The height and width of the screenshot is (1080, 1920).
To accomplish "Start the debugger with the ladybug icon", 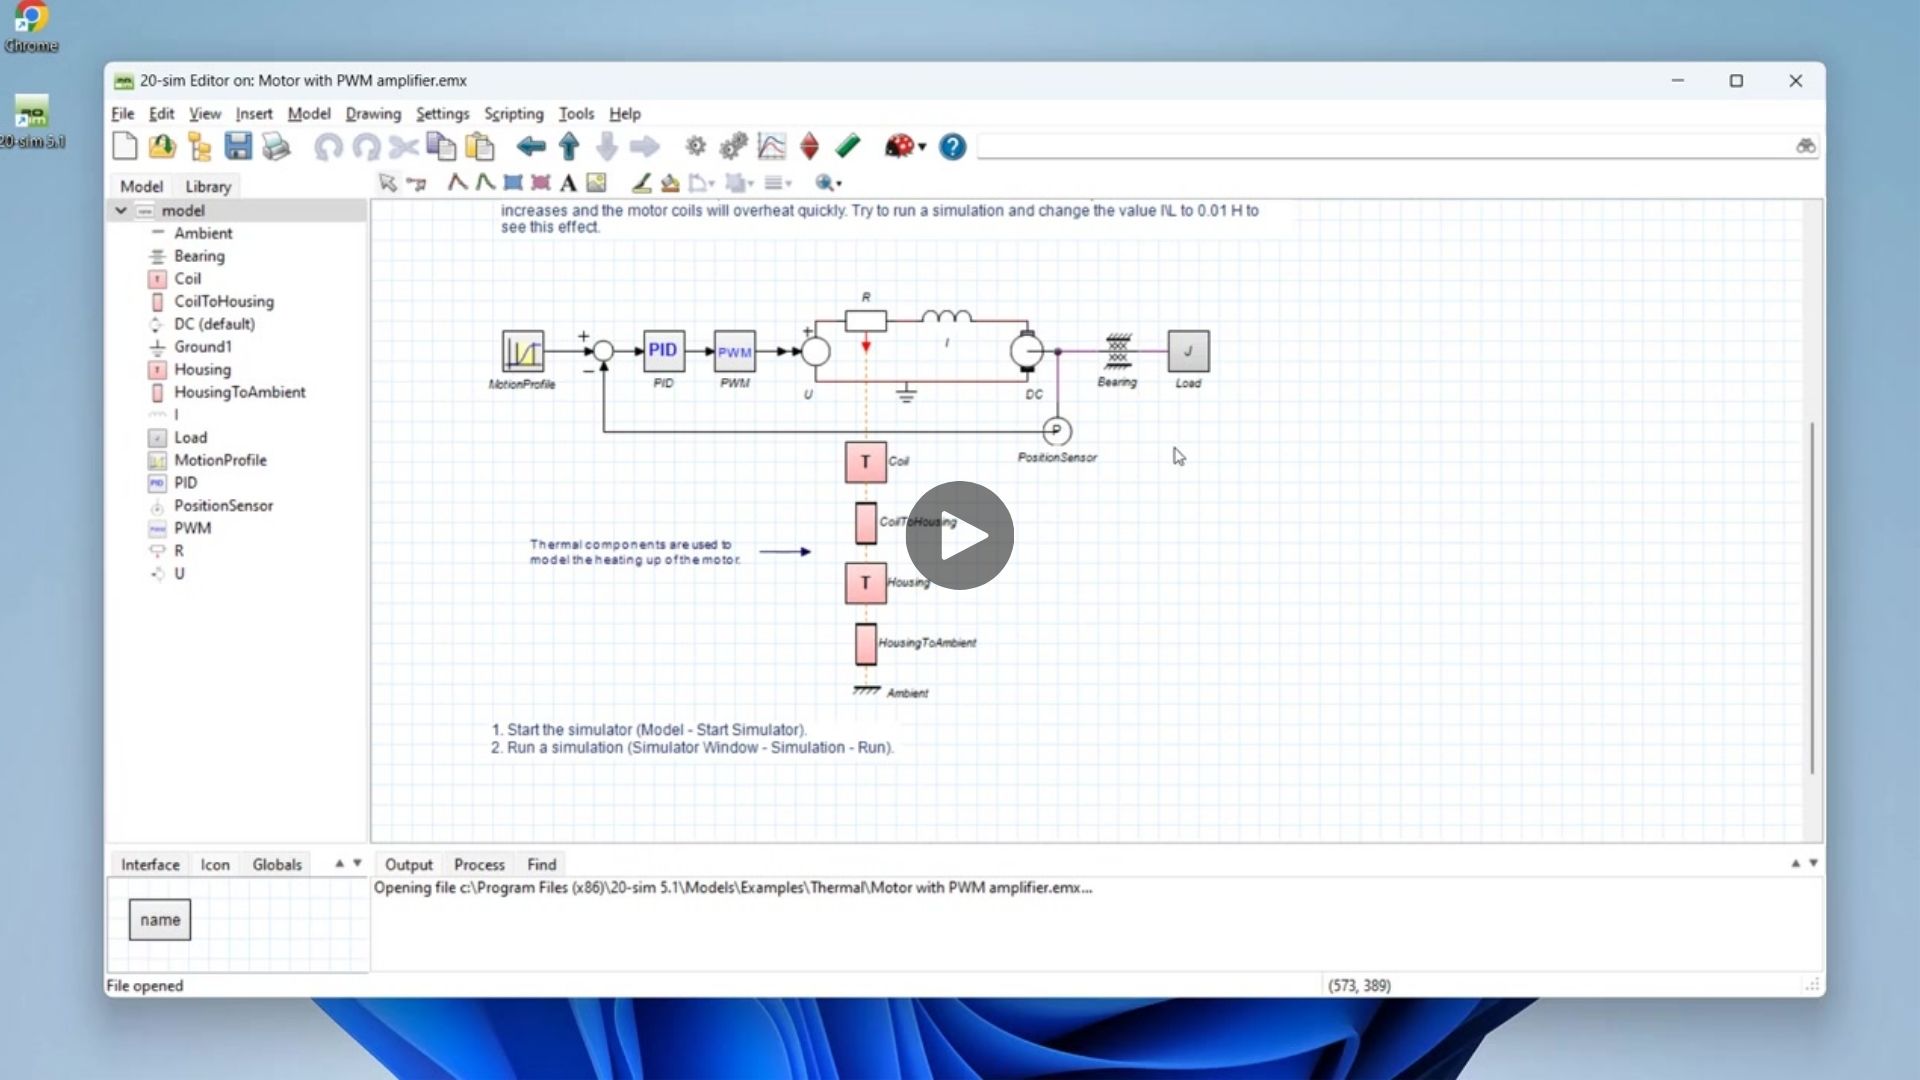I will [x=899, y=146].
